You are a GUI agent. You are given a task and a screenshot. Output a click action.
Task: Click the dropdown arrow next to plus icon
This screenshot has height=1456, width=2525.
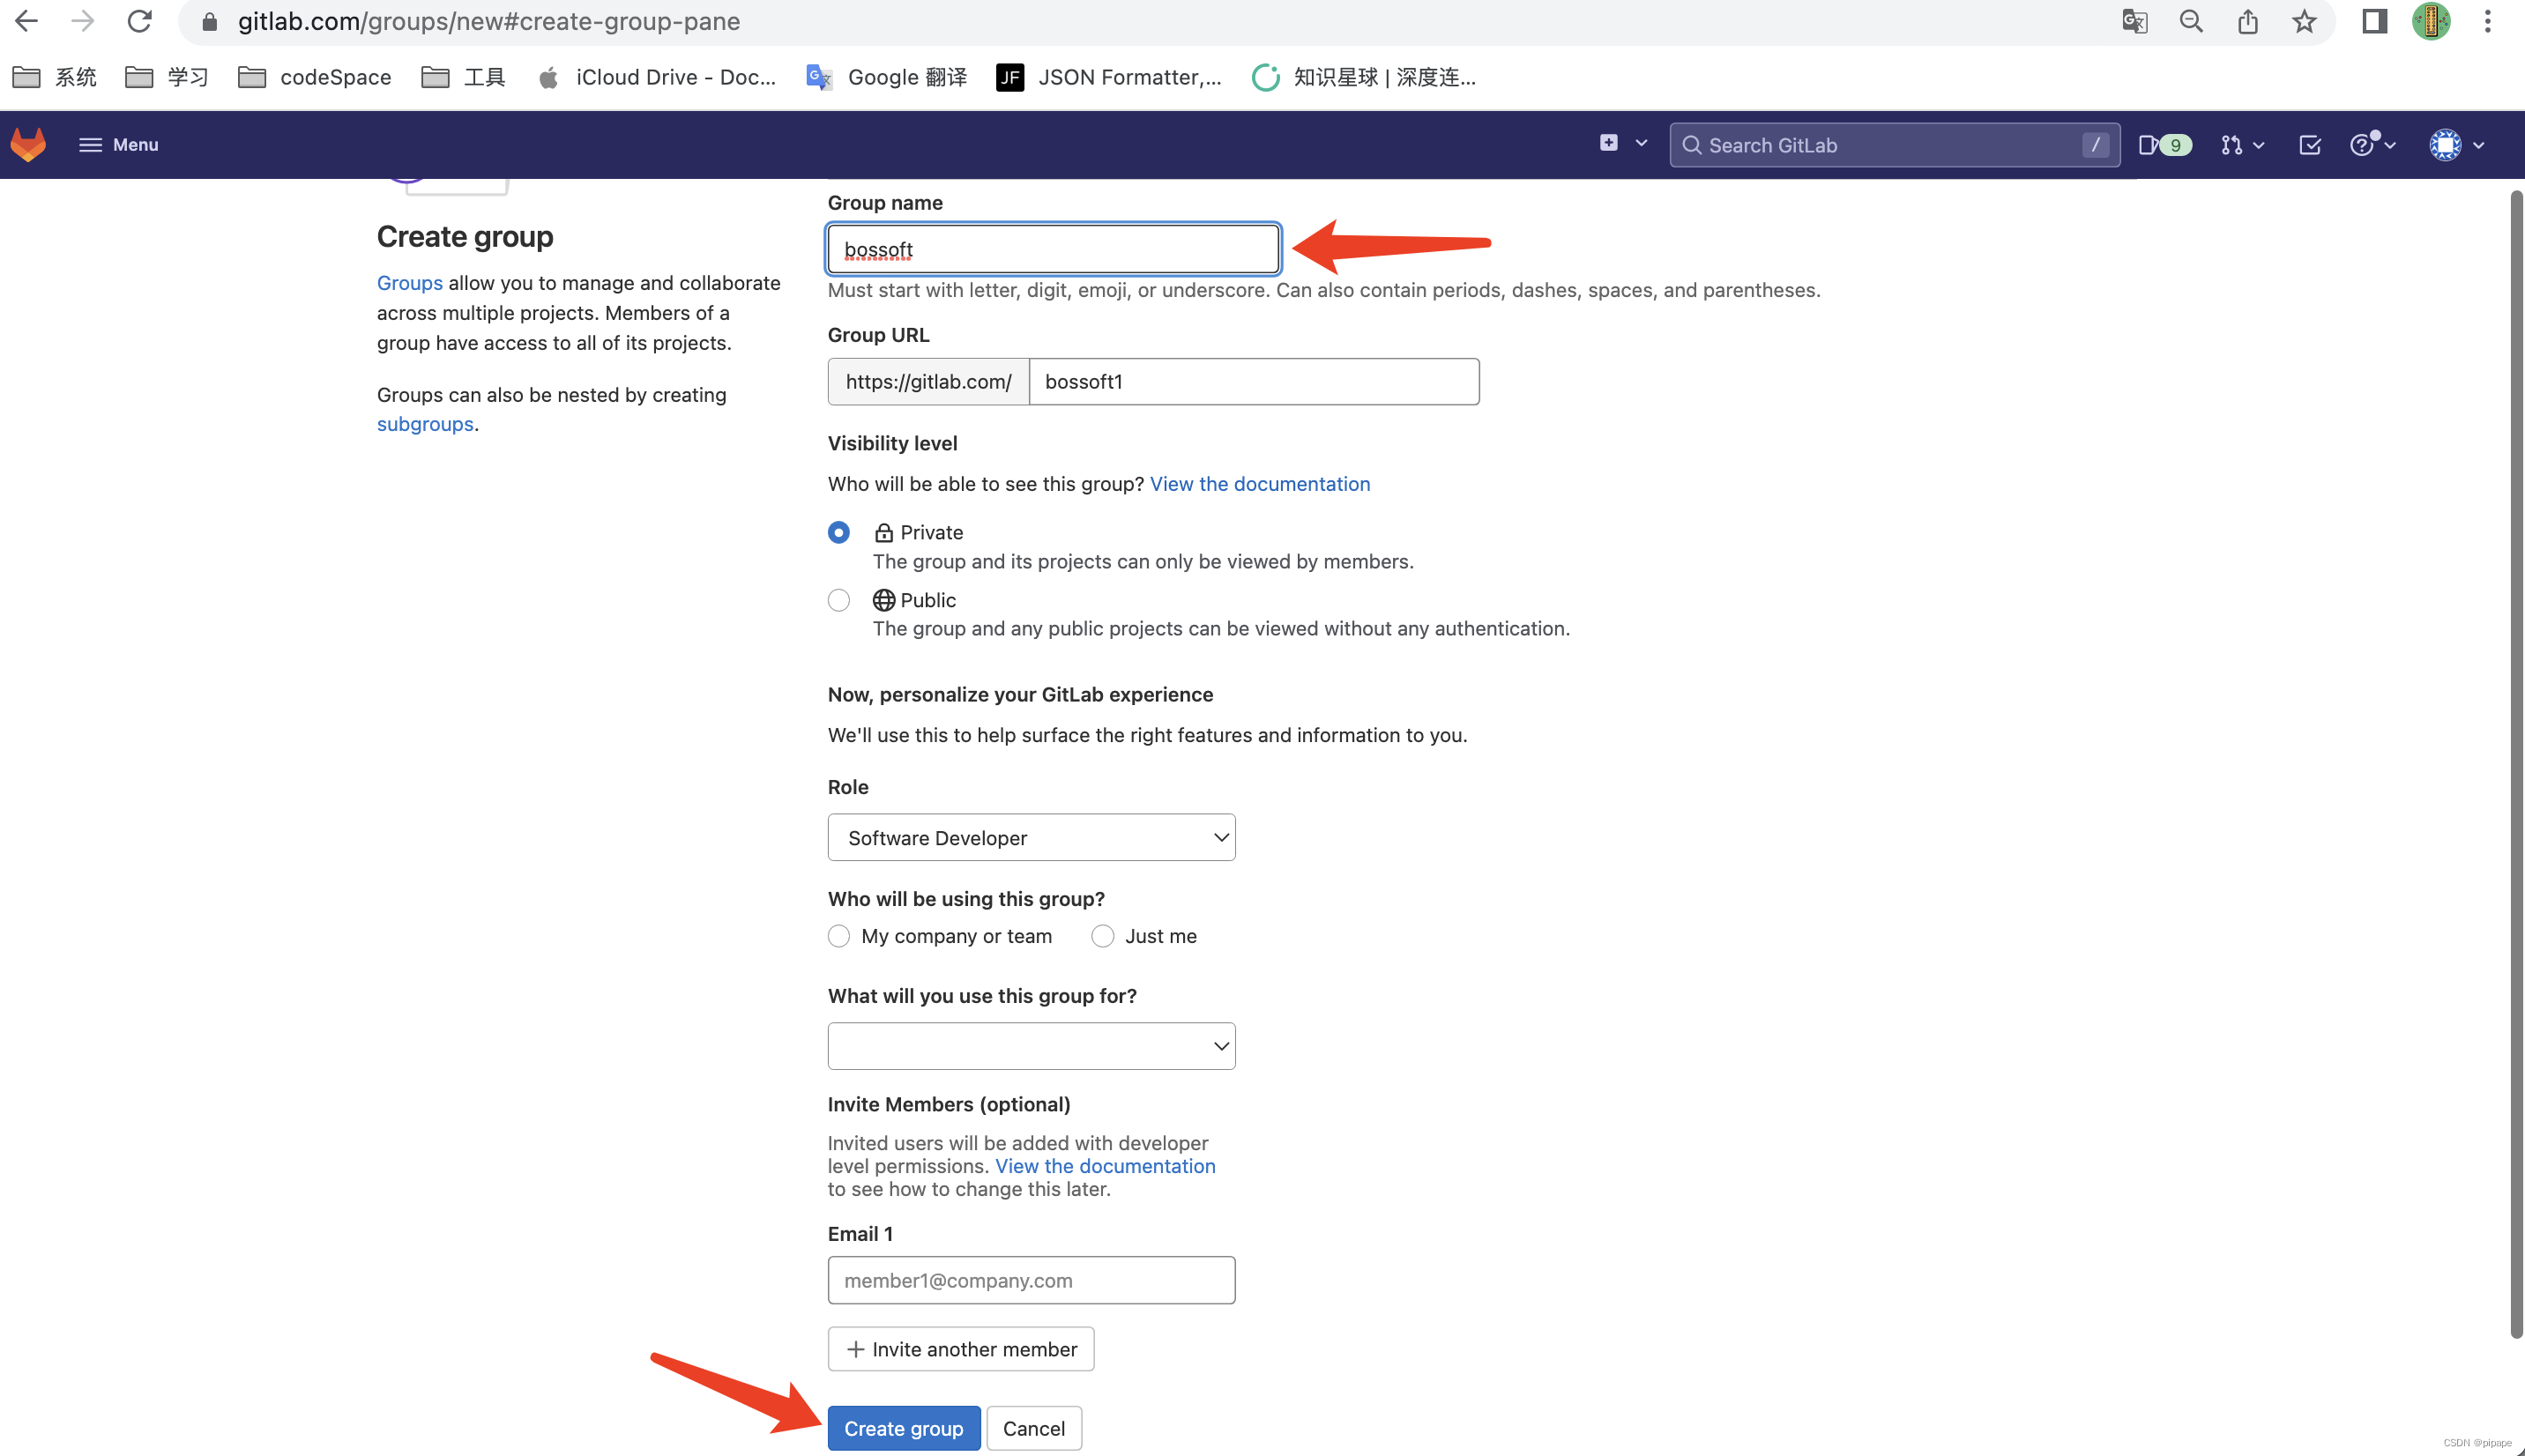click(x=1641, y=144)
